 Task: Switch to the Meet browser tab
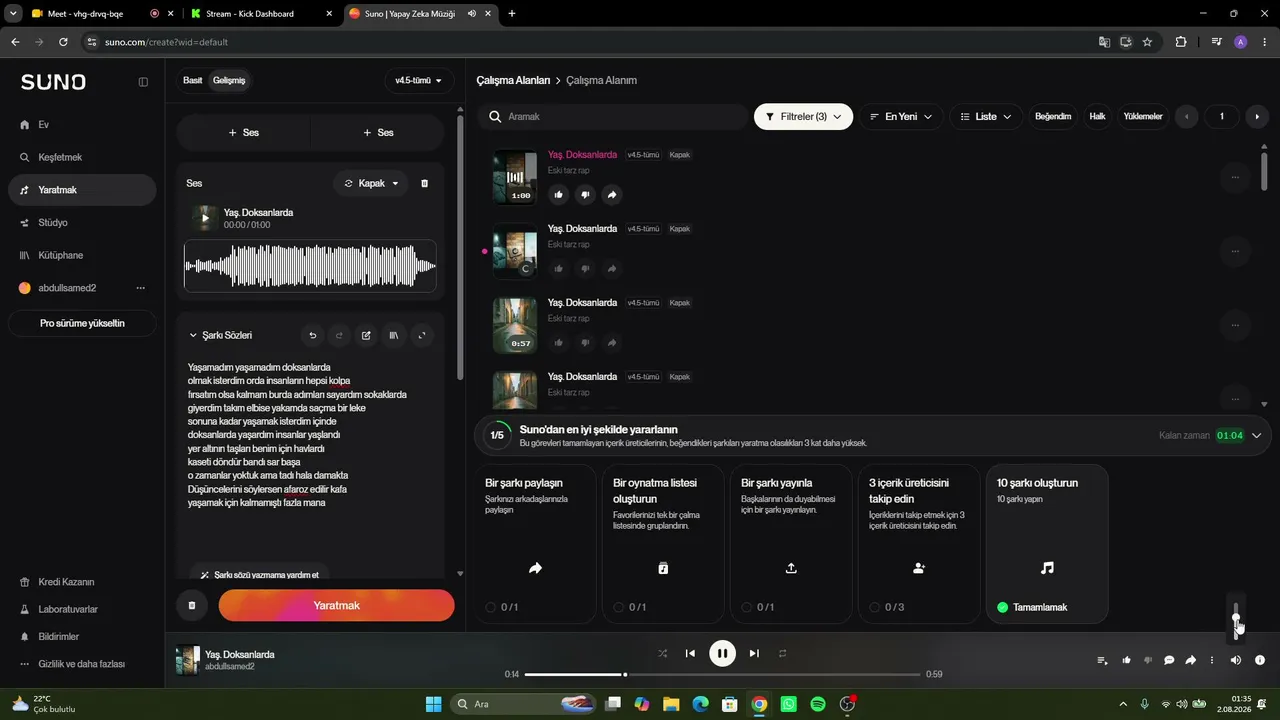coord(100,14)
